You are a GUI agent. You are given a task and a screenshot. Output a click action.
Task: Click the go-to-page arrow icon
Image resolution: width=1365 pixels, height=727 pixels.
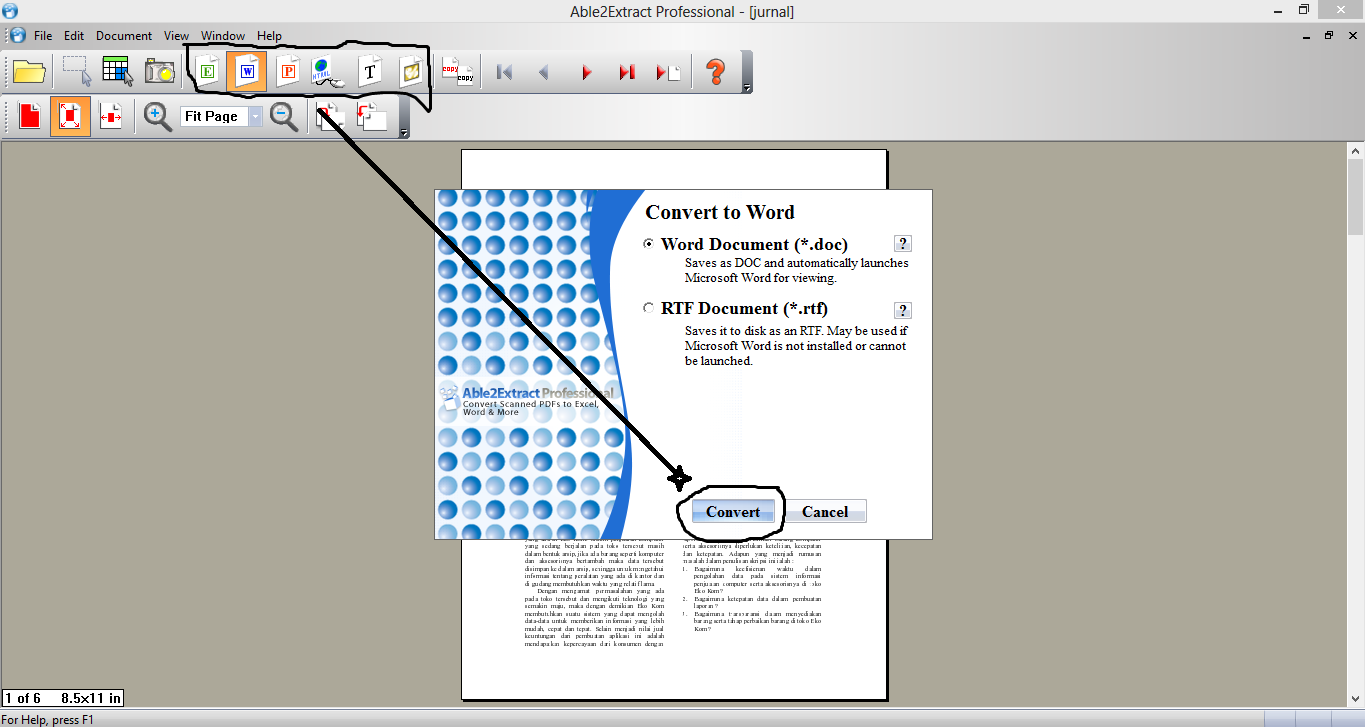click(x=668, y=72)
